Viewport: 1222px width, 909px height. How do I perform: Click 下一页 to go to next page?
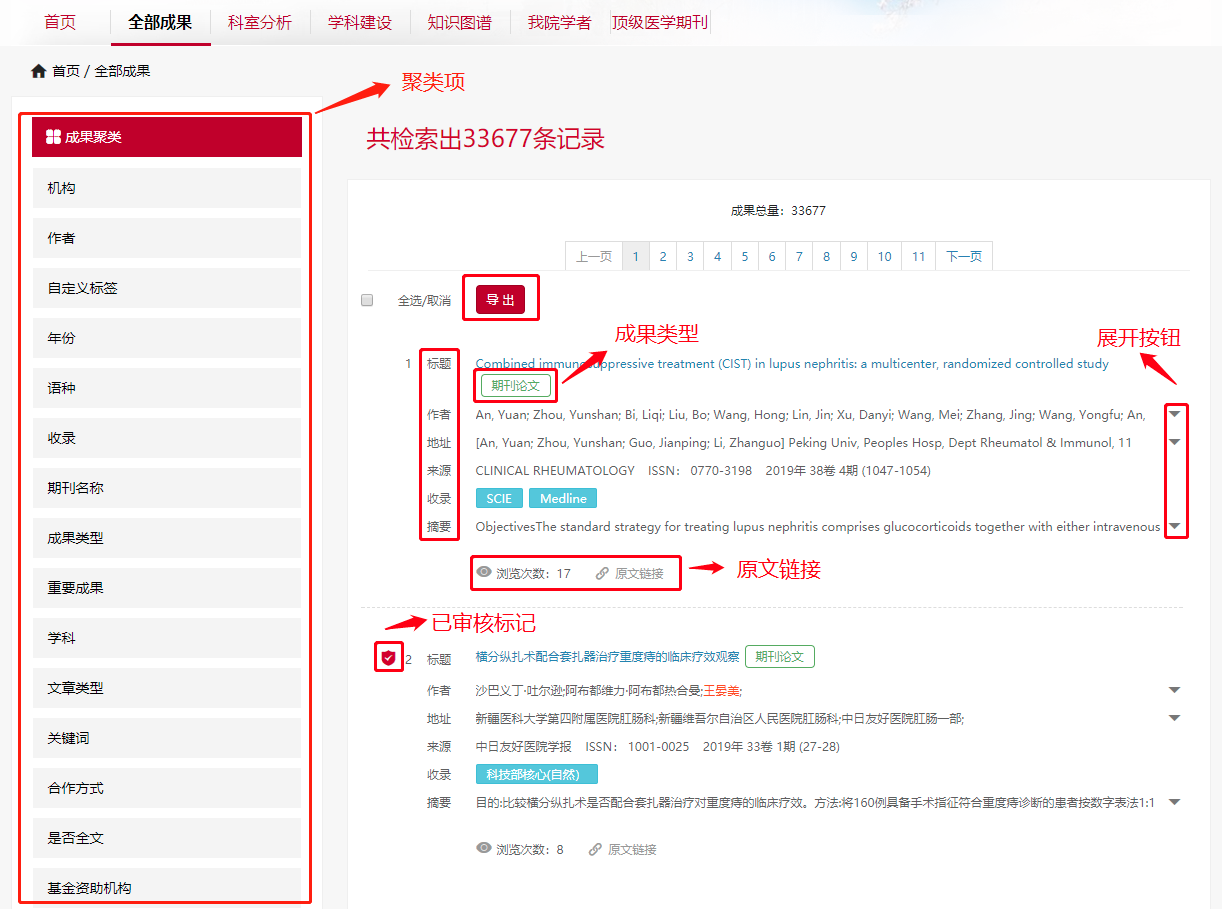tap(964, 257)
